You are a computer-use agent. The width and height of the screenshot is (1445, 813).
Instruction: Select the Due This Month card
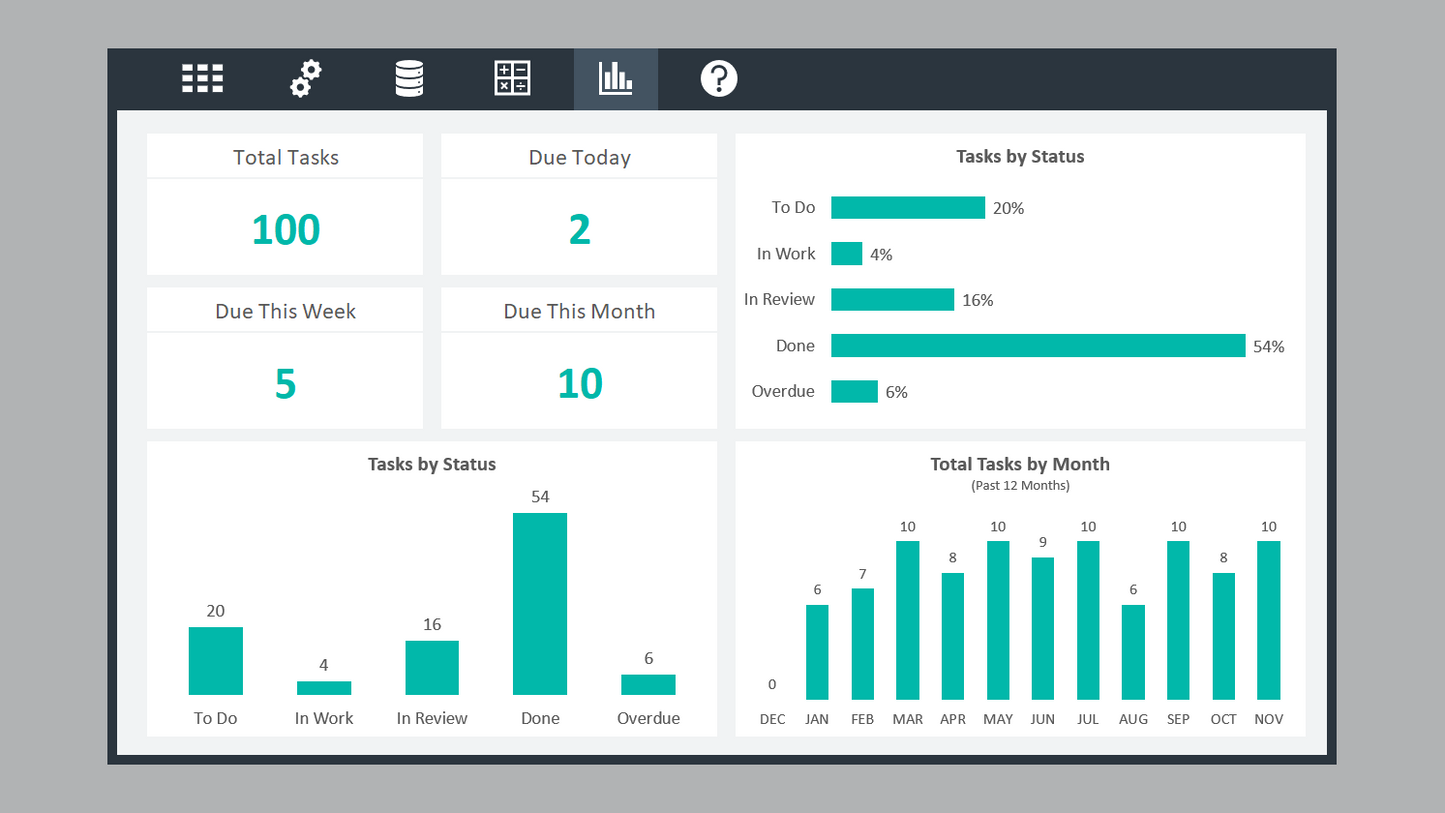pyautogui.click(x=579, y=359)
